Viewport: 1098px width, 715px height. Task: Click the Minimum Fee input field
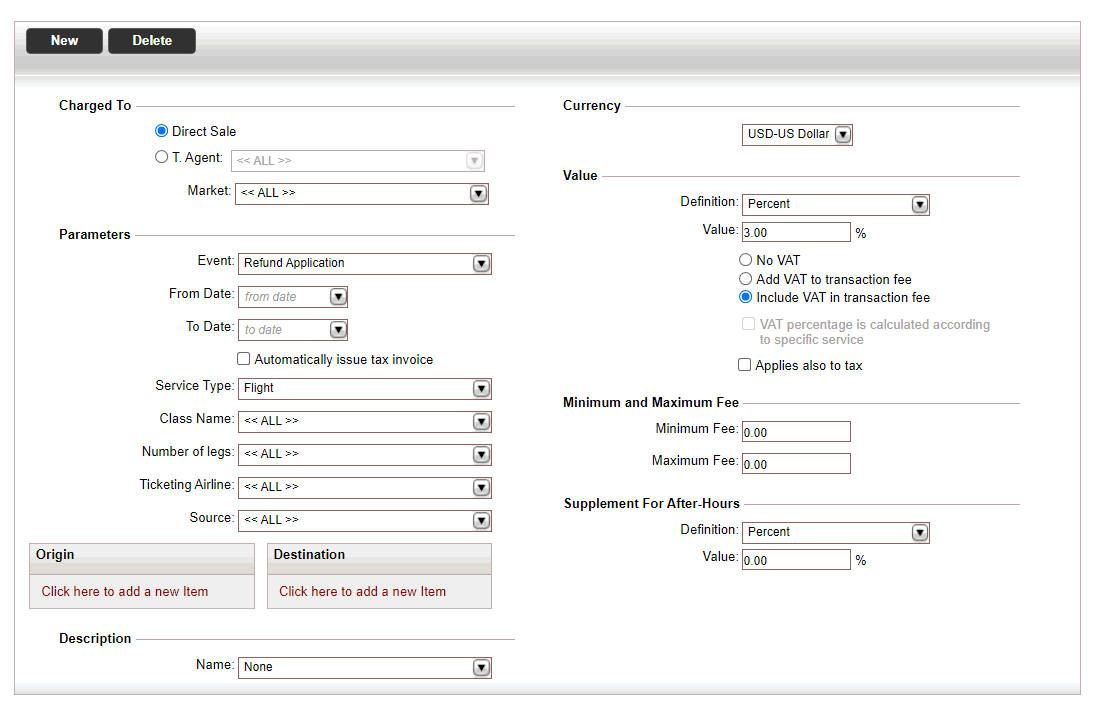796,432
